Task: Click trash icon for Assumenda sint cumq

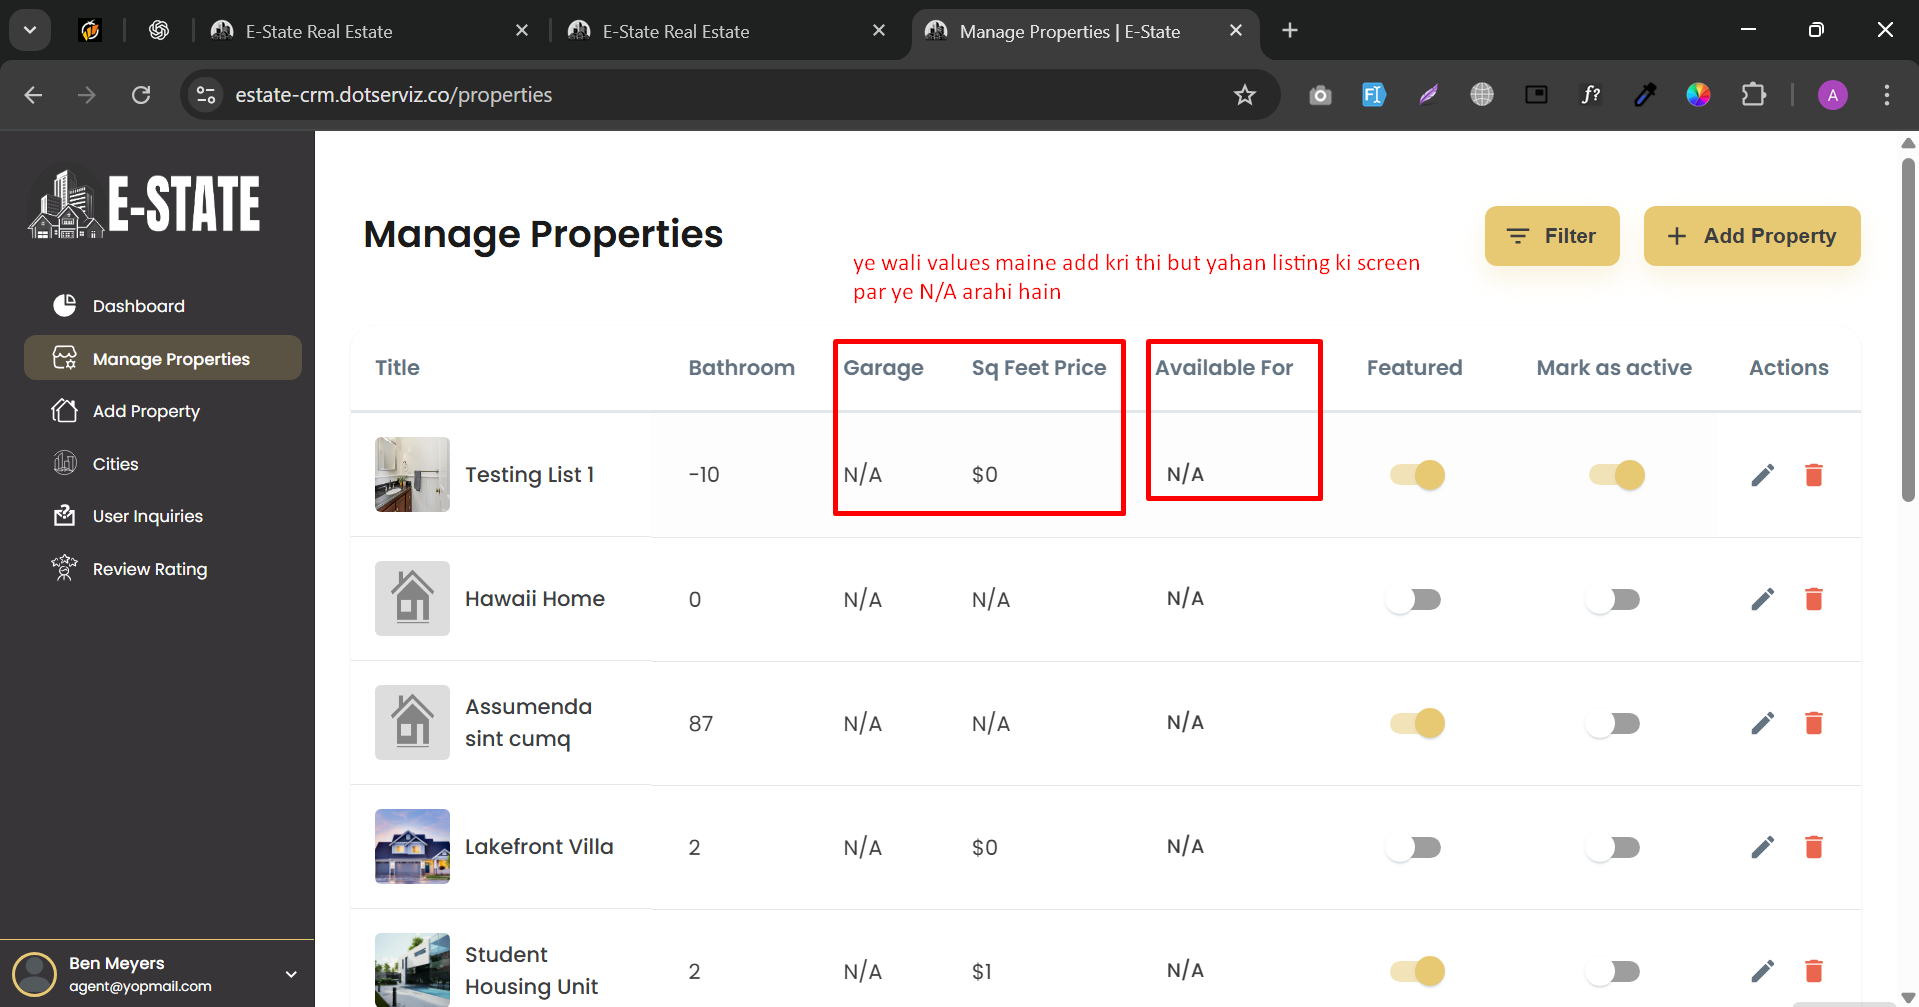Action: click(1813, 723)
